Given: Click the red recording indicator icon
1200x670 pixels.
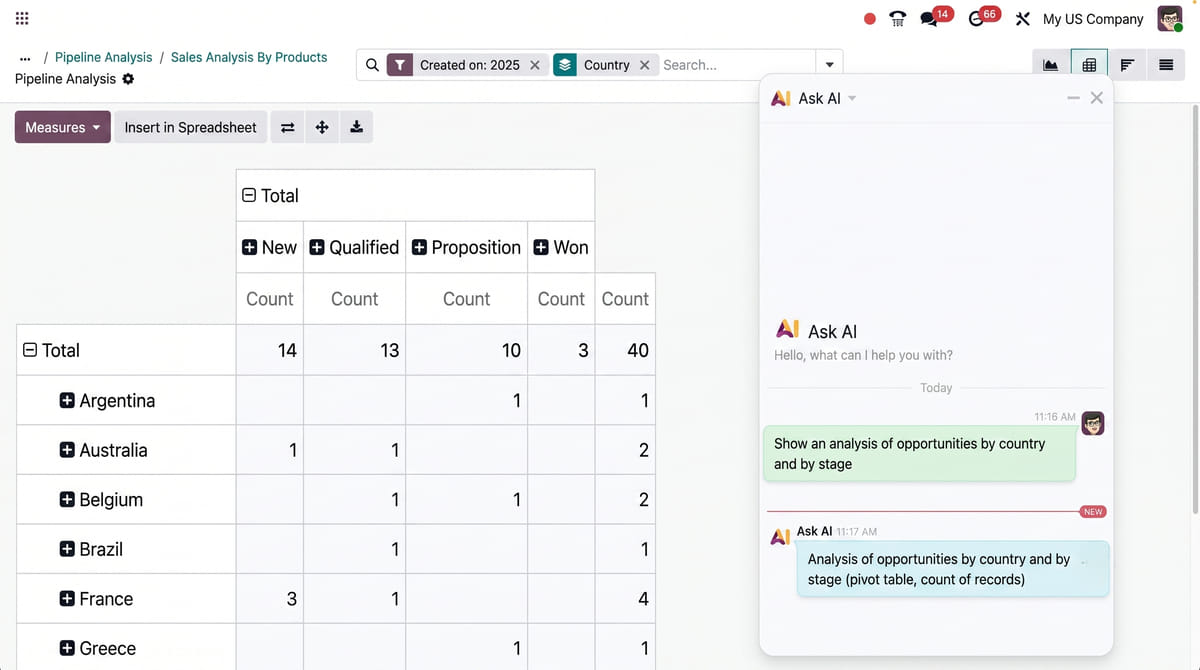Looking at the screenshot, I should click(x=870, y=18).
